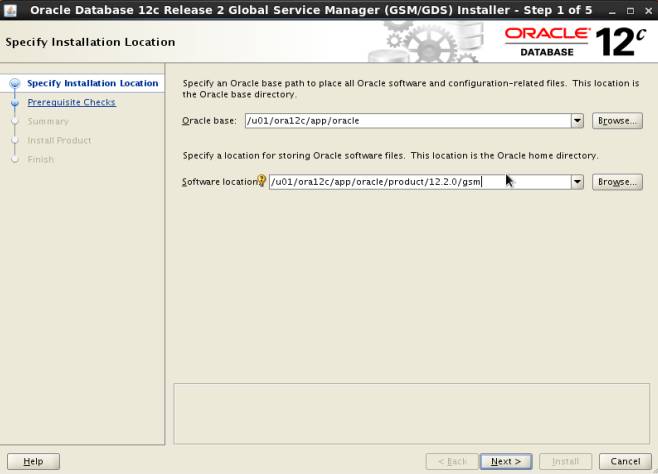
Task: Click the Finish step
Action: click(x=40, y=159)
